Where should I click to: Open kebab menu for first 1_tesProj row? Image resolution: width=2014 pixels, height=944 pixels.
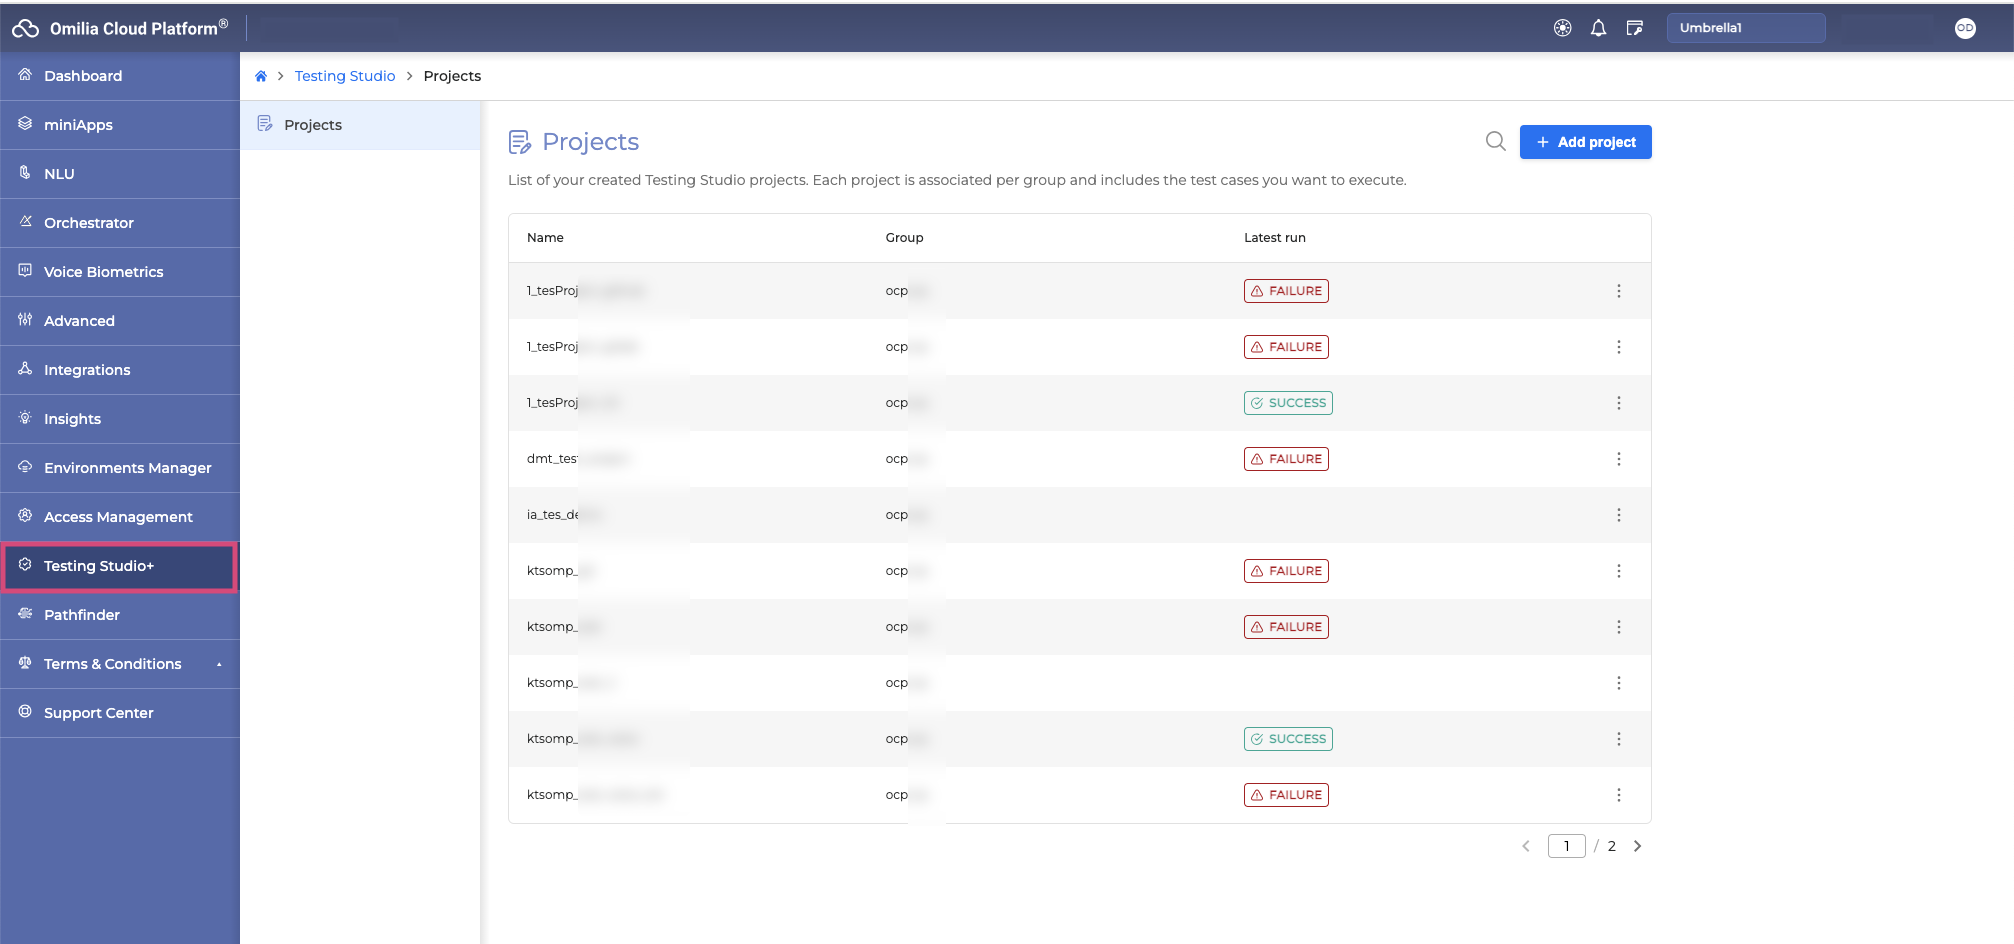tap(1618, 291)
